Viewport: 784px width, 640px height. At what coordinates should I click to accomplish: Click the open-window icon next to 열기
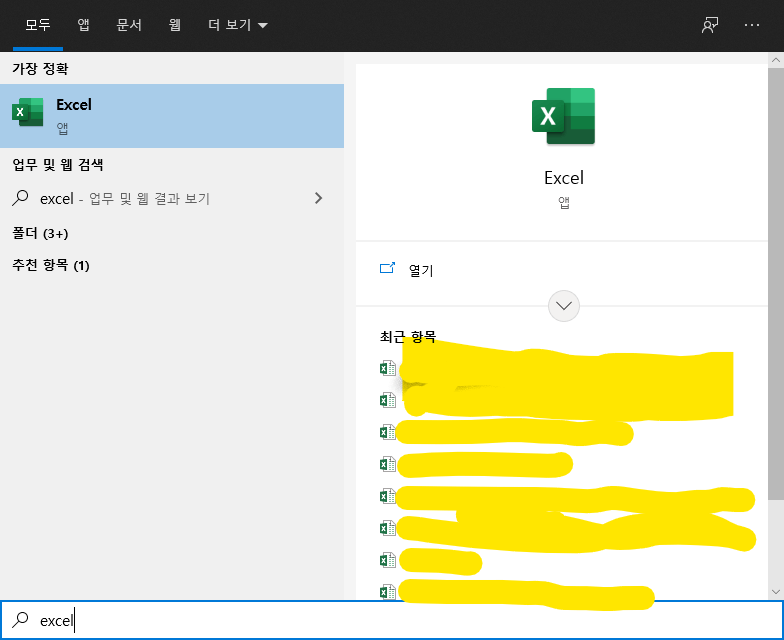(387, 268)
